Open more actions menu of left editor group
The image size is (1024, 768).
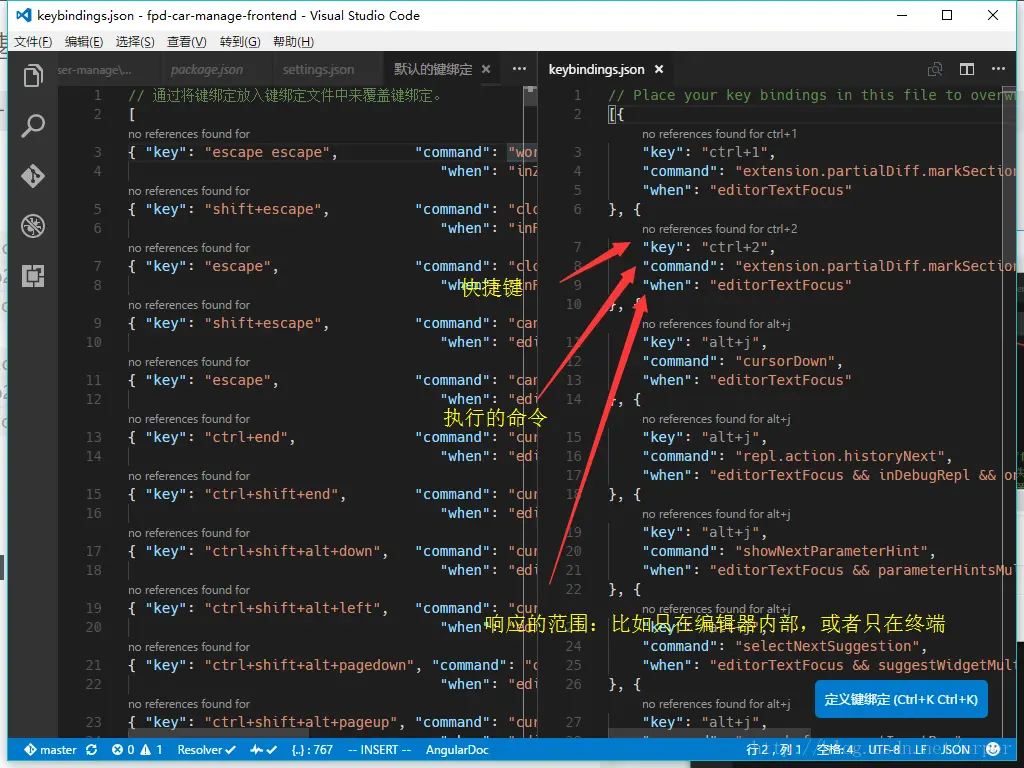[x=519, y=69]
